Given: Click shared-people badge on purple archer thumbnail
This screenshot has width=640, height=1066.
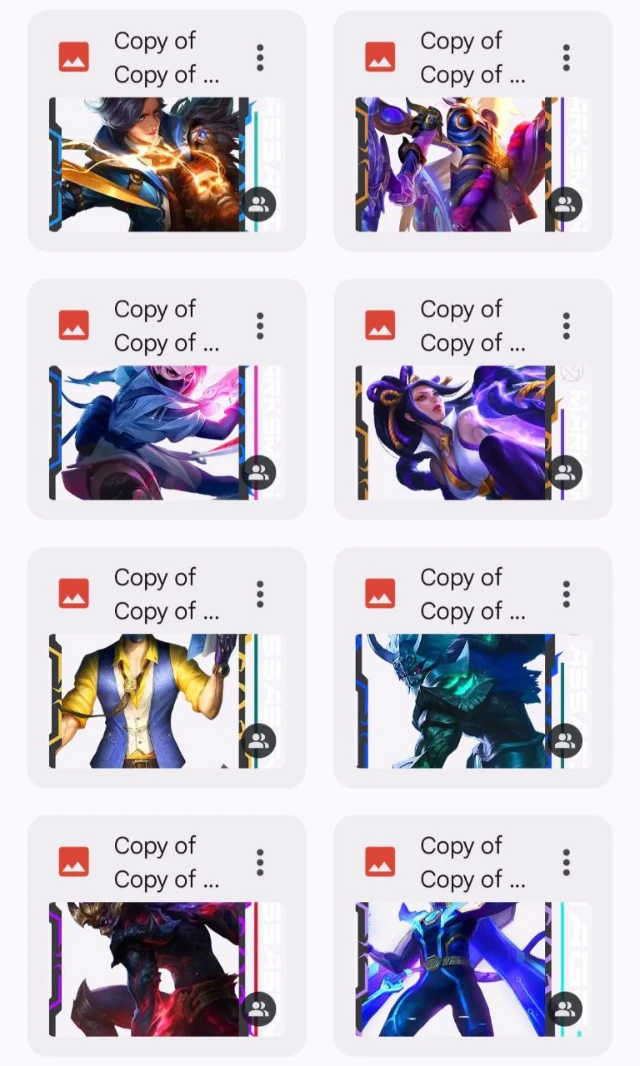Looking at the screenshot, I should [x=565, y=204].
